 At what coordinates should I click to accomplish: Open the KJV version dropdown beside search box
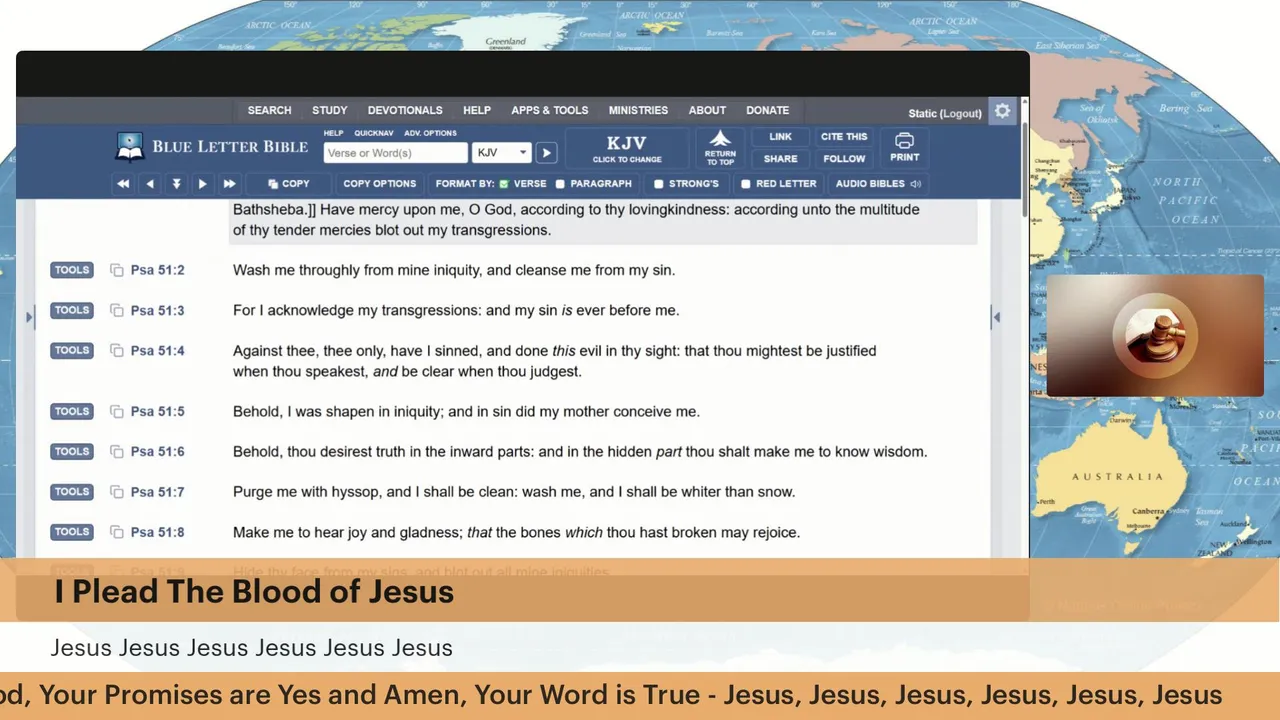501,153
